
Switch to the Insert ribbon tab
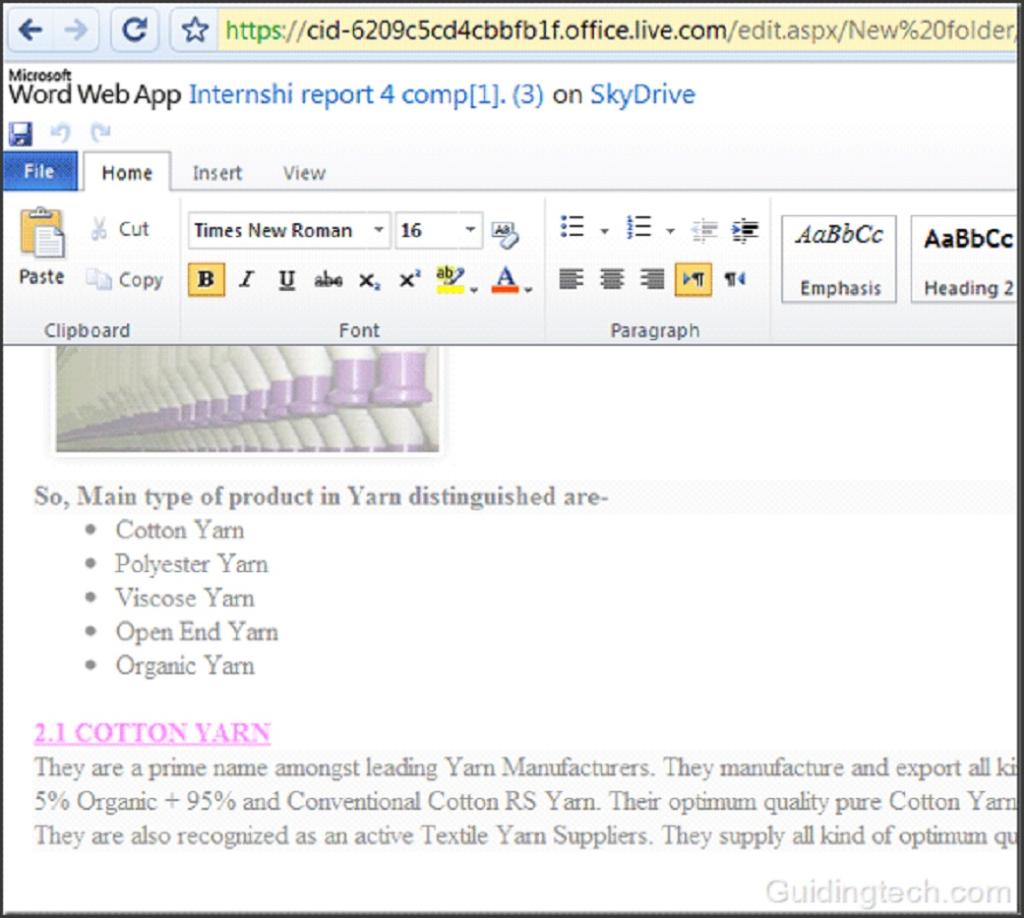(x=217, y=173)
